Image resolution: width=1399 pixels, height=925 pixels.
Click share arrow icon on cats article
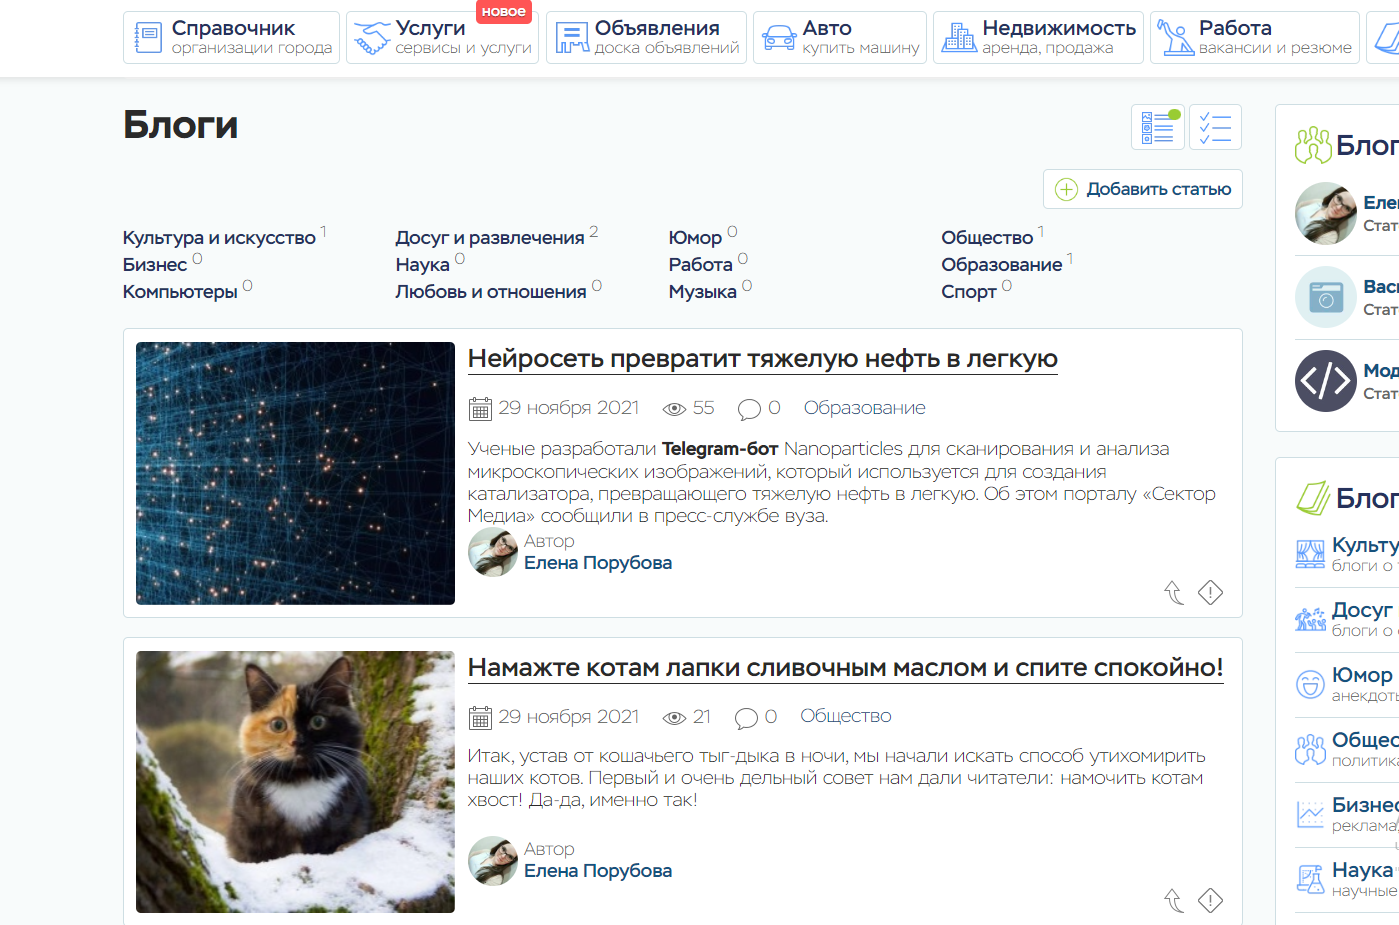1174,901
